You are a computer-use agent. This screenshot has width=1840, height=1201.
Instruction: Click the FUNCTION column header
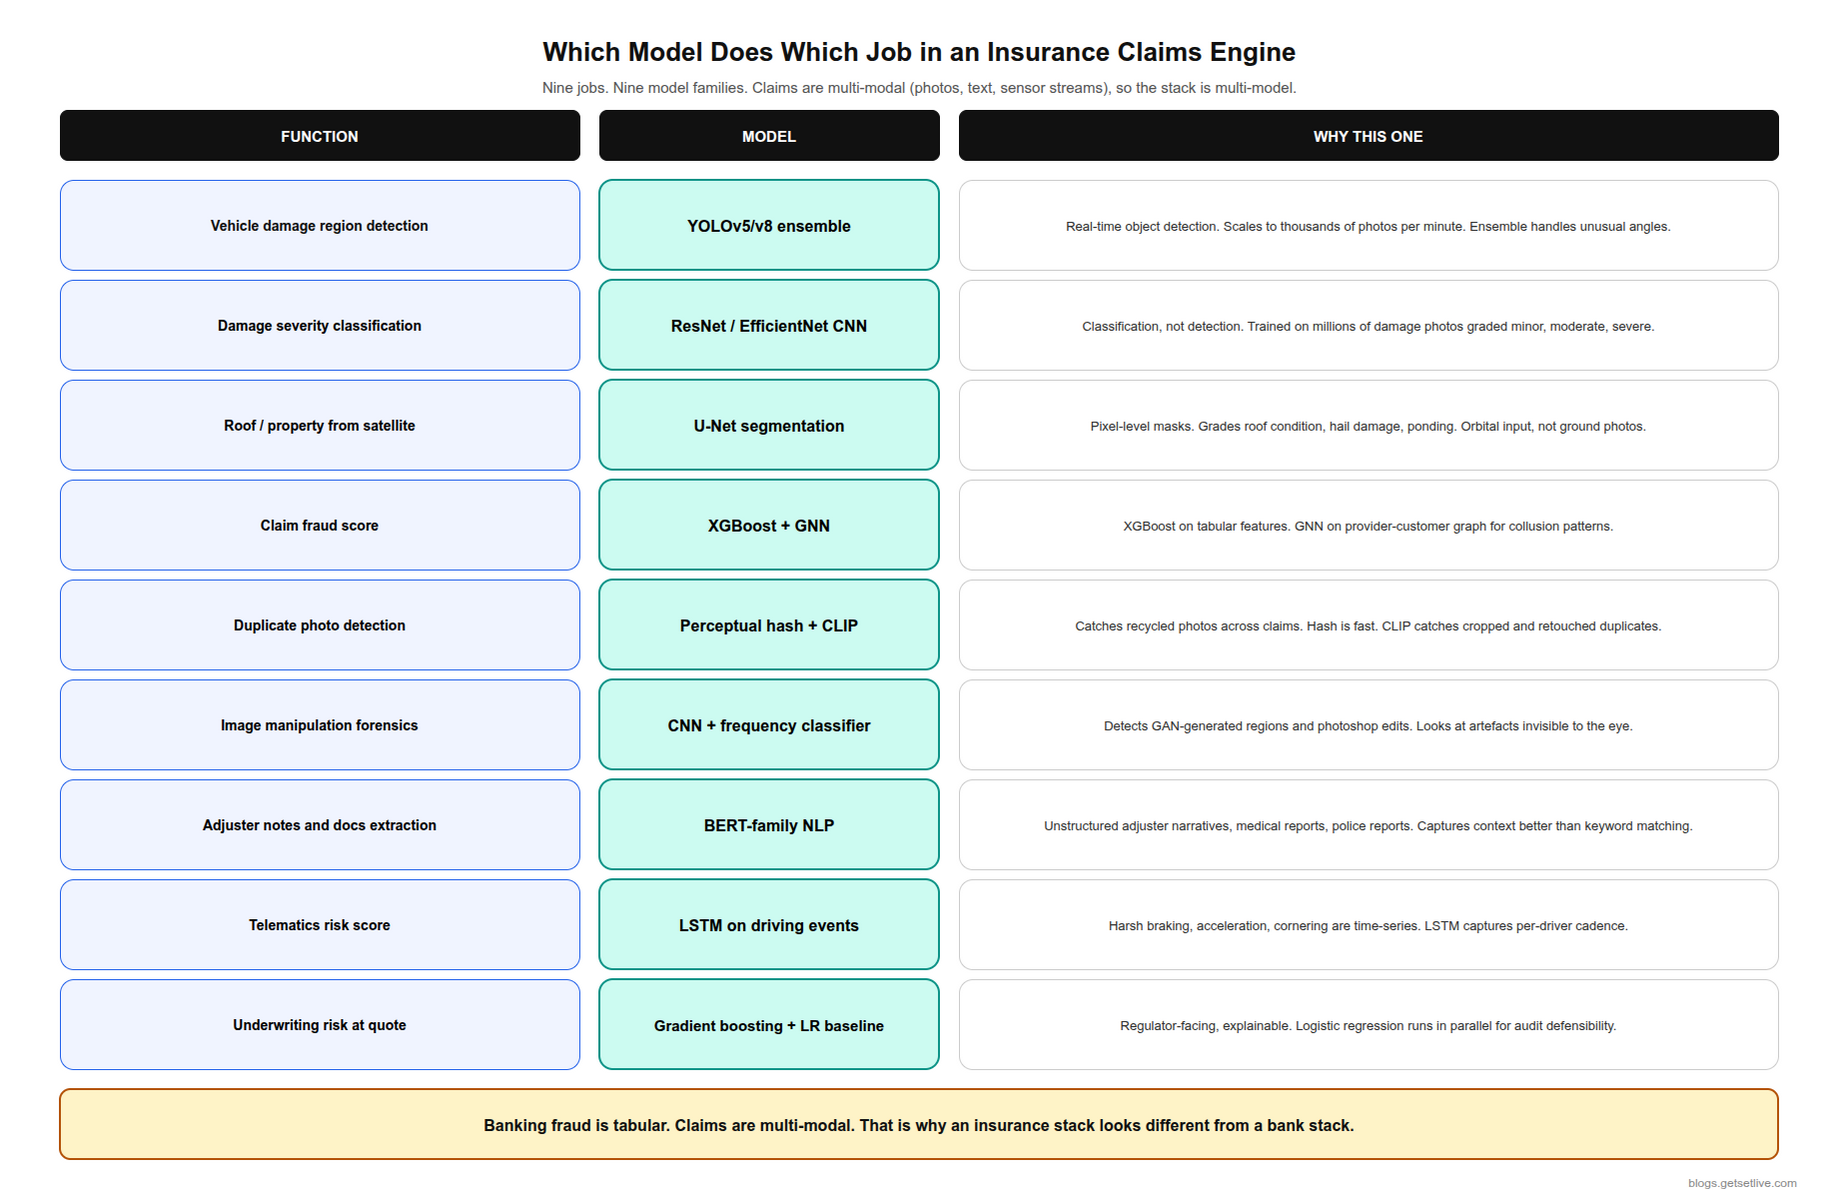[320, 136]
